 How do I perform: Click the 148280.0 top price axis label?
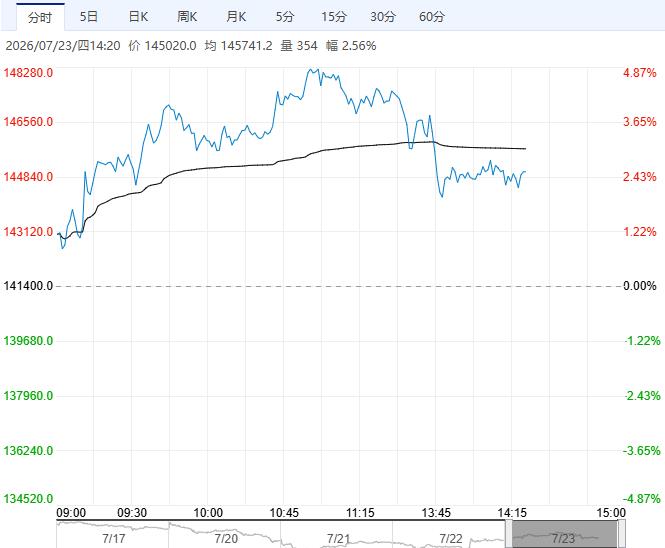click(x=28, y=73)
